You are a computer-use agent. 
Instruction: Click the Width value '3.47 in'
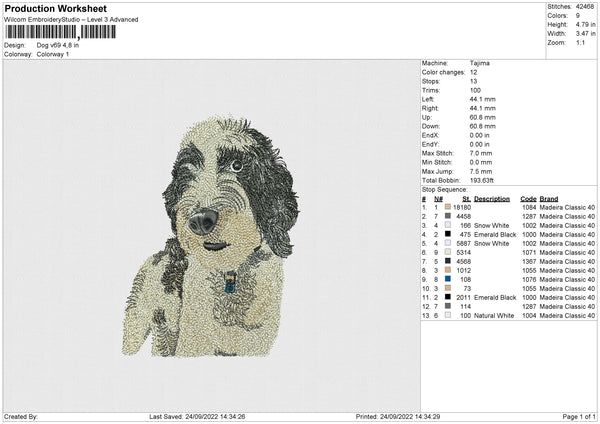(x=585, y=34)
